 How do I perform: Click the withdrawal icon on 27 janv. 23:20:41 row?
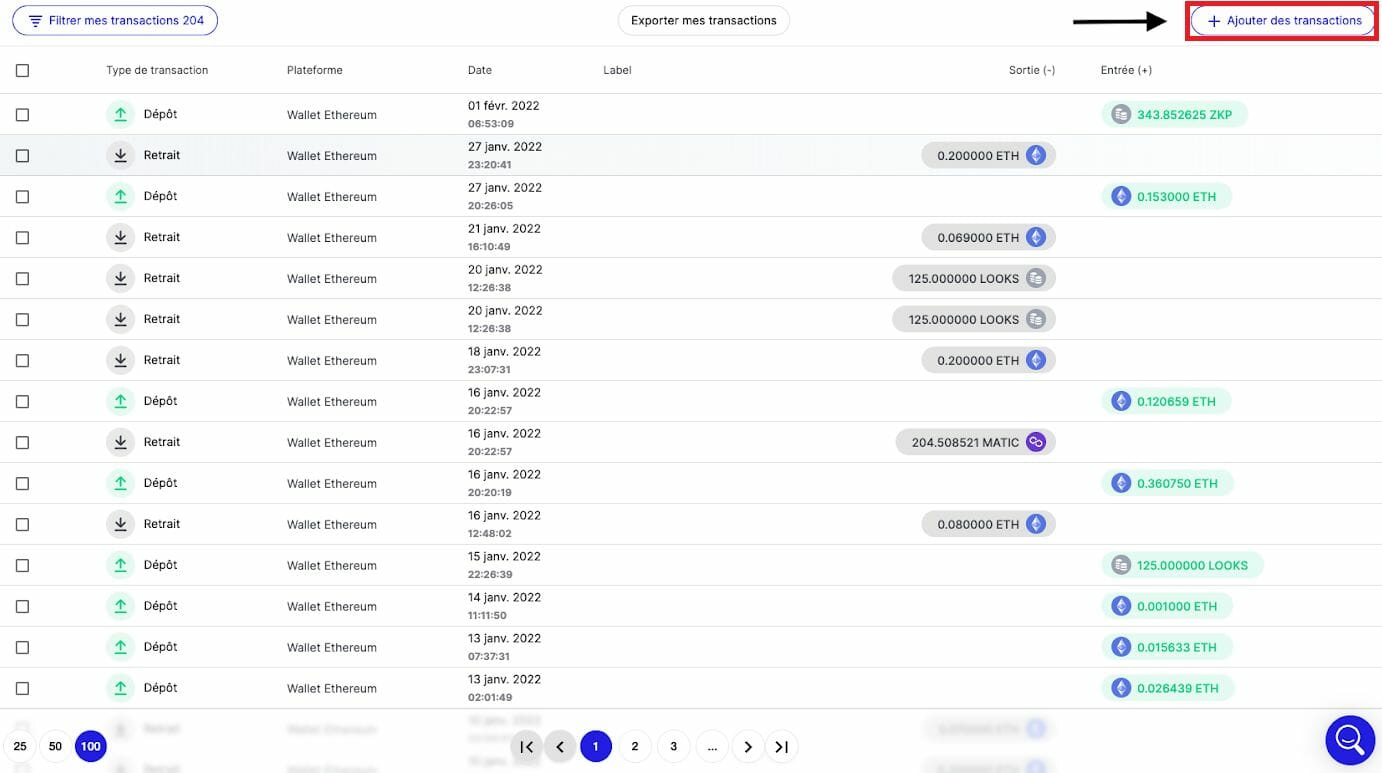120,155
